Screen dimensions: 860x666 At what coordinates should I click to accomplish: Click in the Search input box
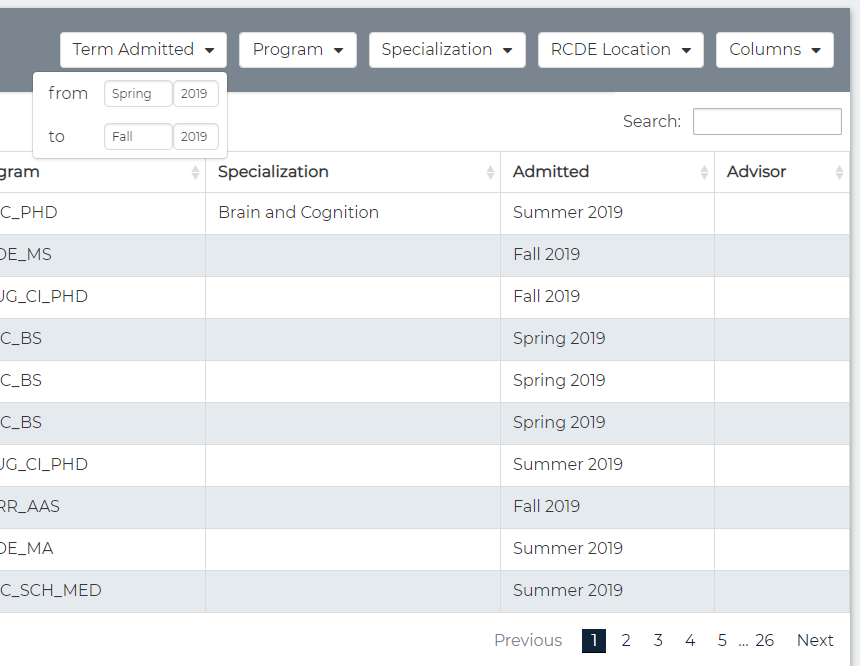pyautogui.click(x=767, y=121)
